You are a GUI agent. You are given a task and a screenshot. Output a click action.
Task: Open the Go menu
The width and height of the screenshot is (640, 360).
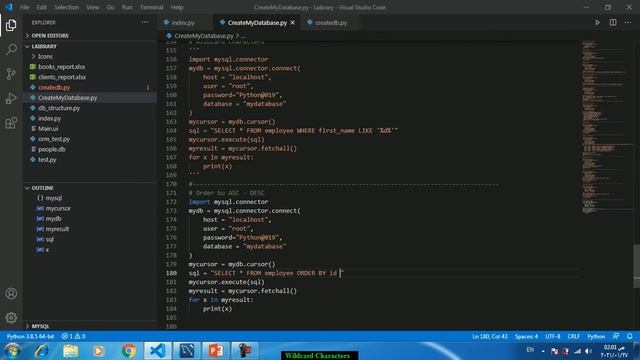(111, 7)
